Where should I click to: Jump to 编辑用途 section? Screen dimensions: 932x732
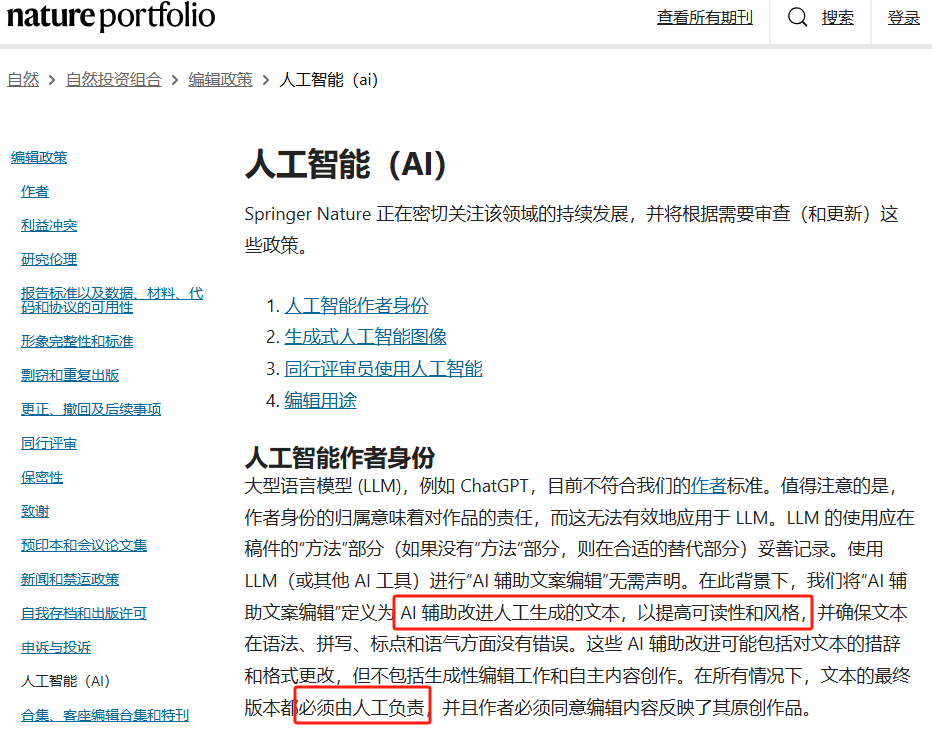[x=320, y=401]
